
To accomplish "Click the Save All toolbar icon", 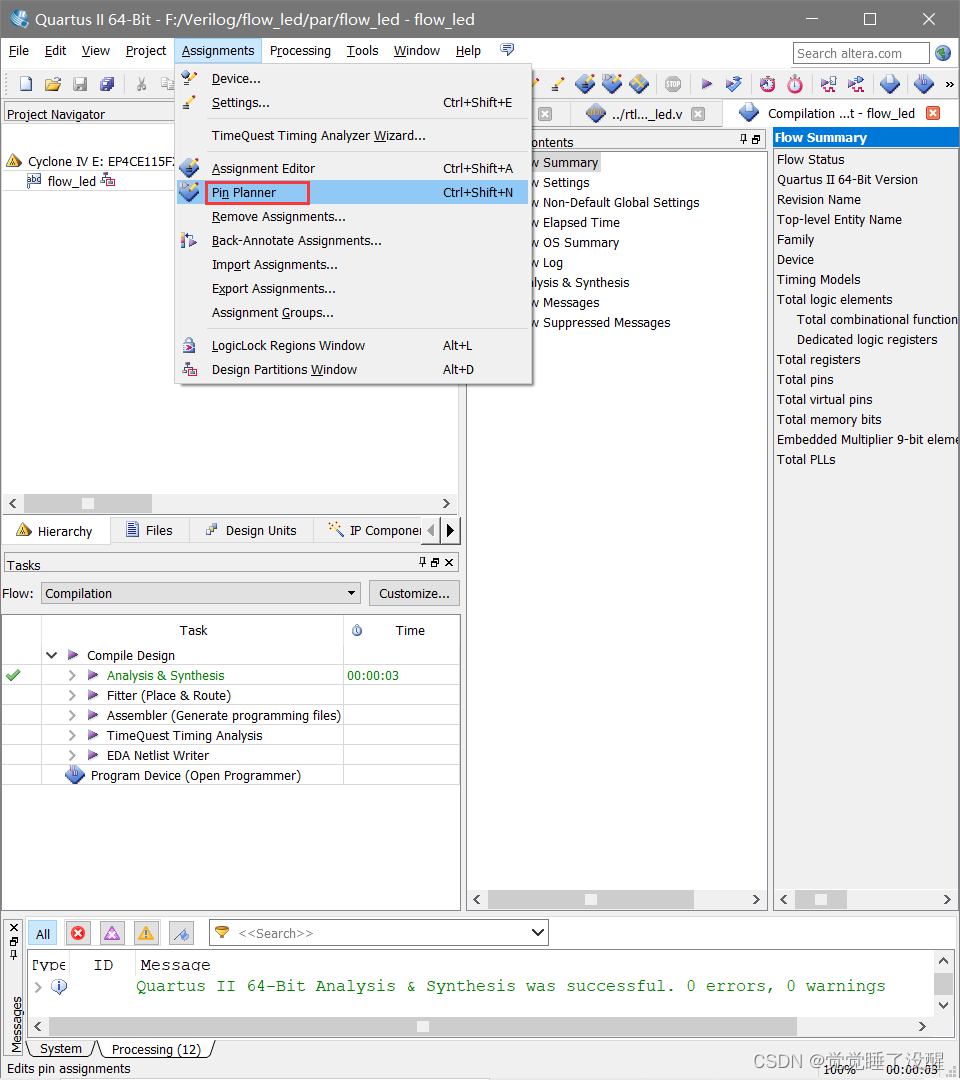I will [107, 84].
